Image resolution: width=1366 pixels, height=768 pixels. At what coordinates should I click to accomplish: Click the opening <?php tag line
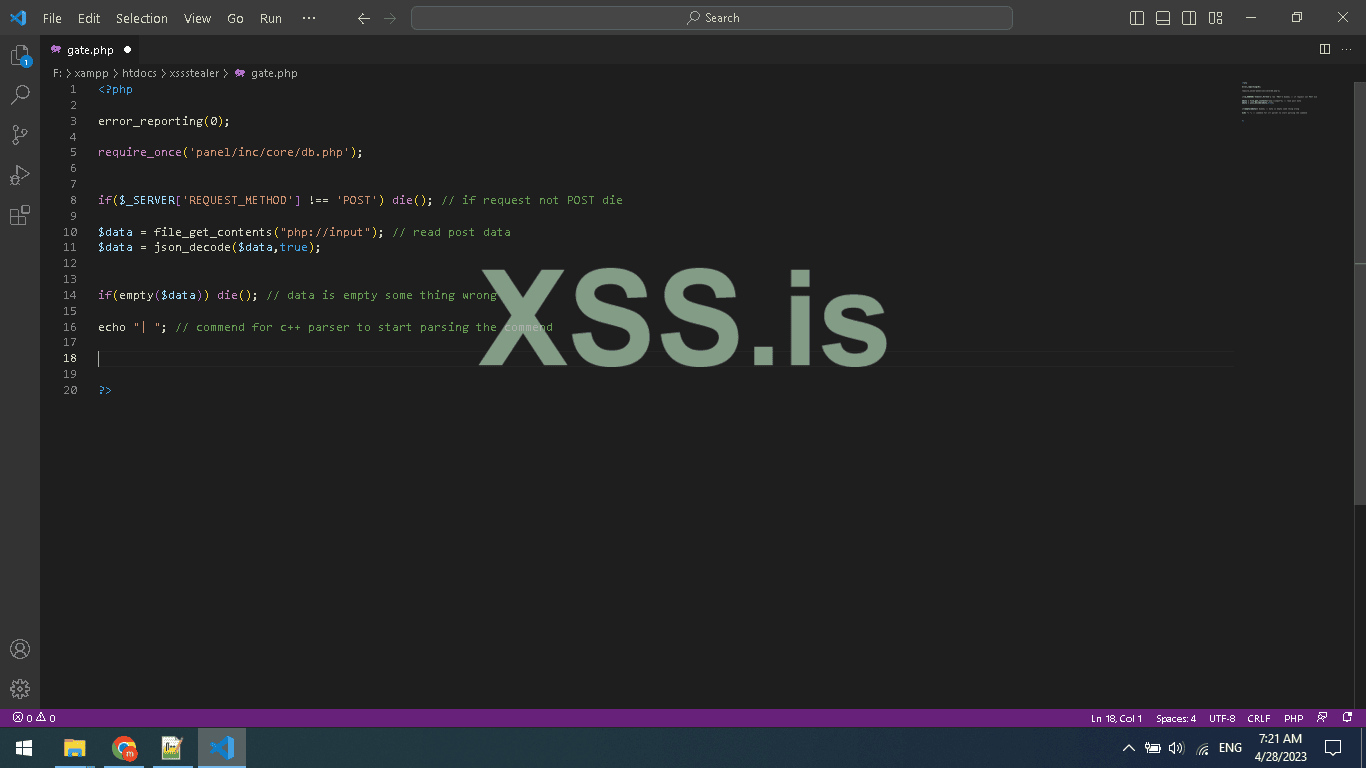115,89
